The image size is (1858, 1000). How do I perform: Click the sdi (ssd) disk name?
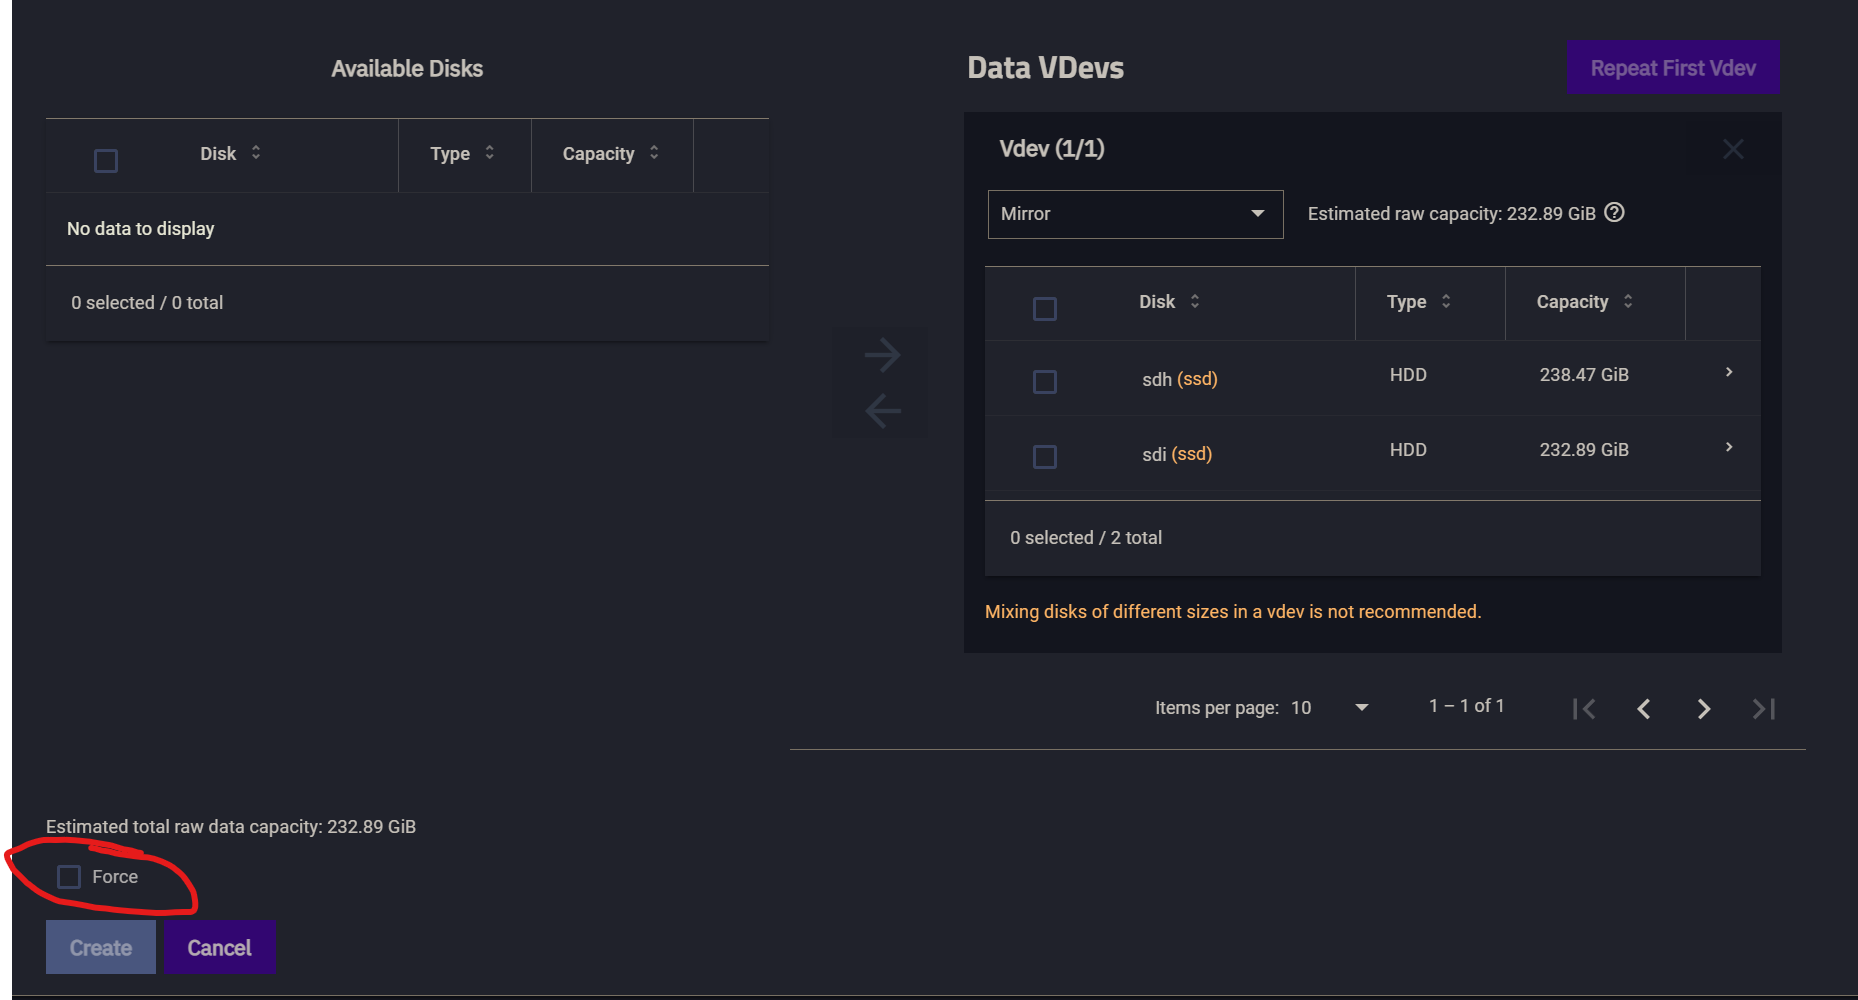pyautogui.click(x=1177, y=454)
